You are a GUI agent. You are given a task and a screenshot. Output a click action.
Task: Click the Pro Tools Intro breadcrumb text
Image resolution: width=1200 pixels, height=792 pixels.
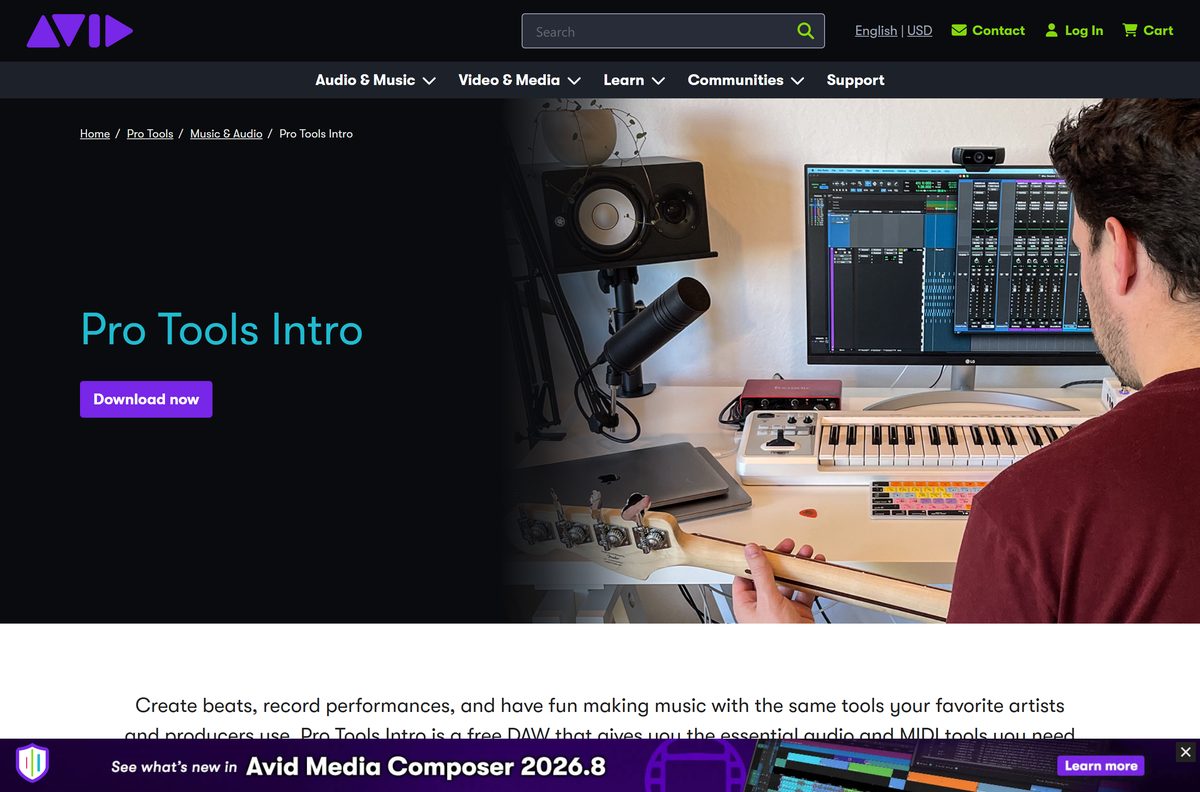[x=316, y=134]
